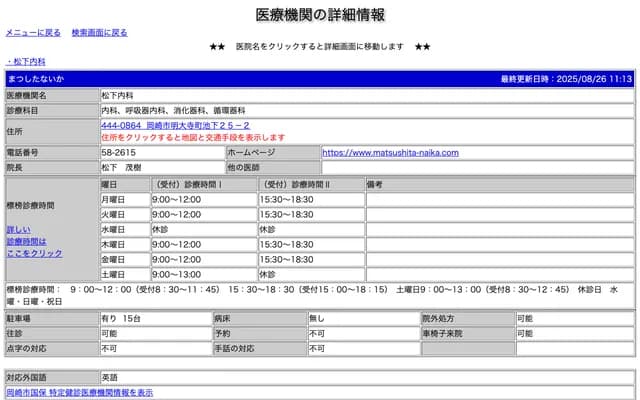Click the メニューに戻る link
The image size is (640, 400).
(x=33, y=32)
